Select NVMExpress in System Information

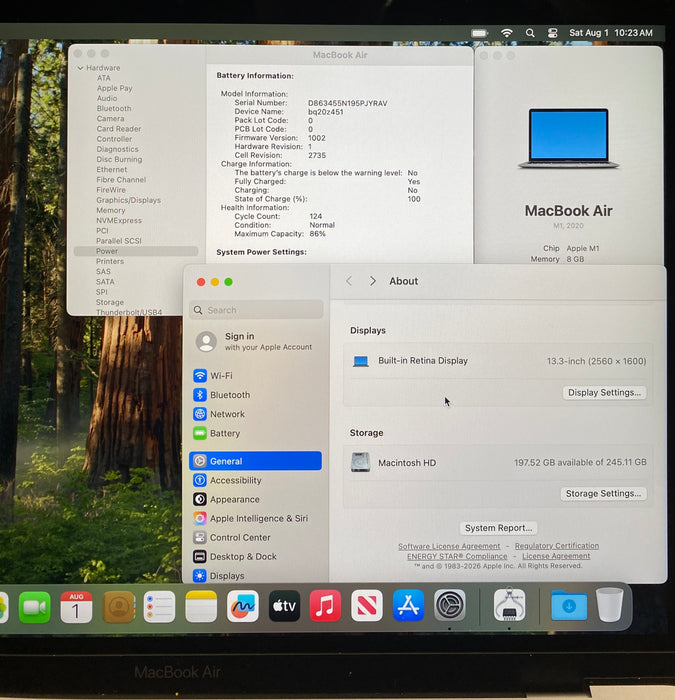(119, 221)
